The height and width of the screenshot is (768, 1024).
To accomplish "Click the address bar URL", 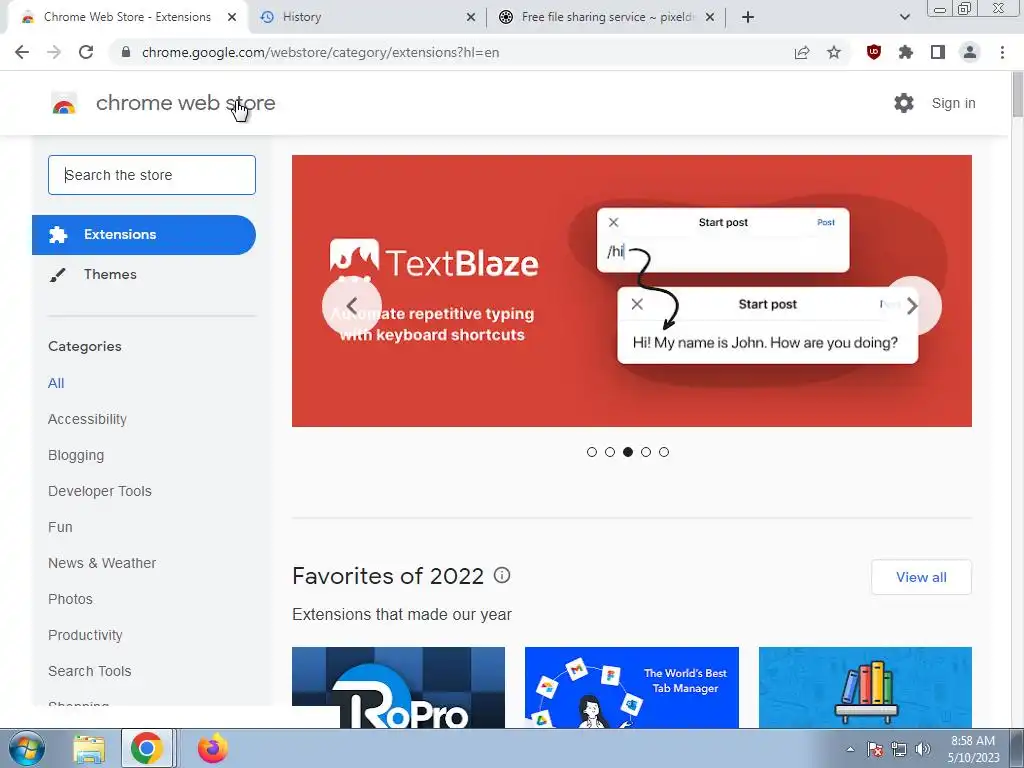I will click(x=320, y=52).
